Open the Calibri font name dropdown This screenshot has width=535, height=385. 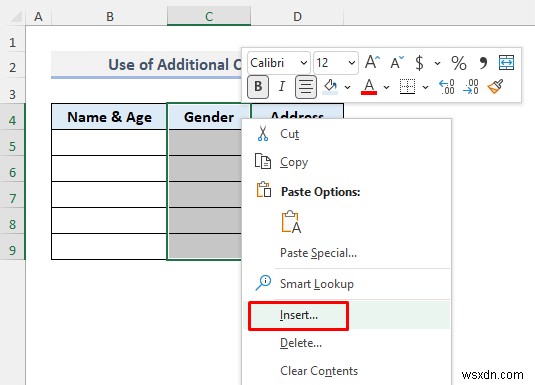pyautogui.click(x=303, y=63)
